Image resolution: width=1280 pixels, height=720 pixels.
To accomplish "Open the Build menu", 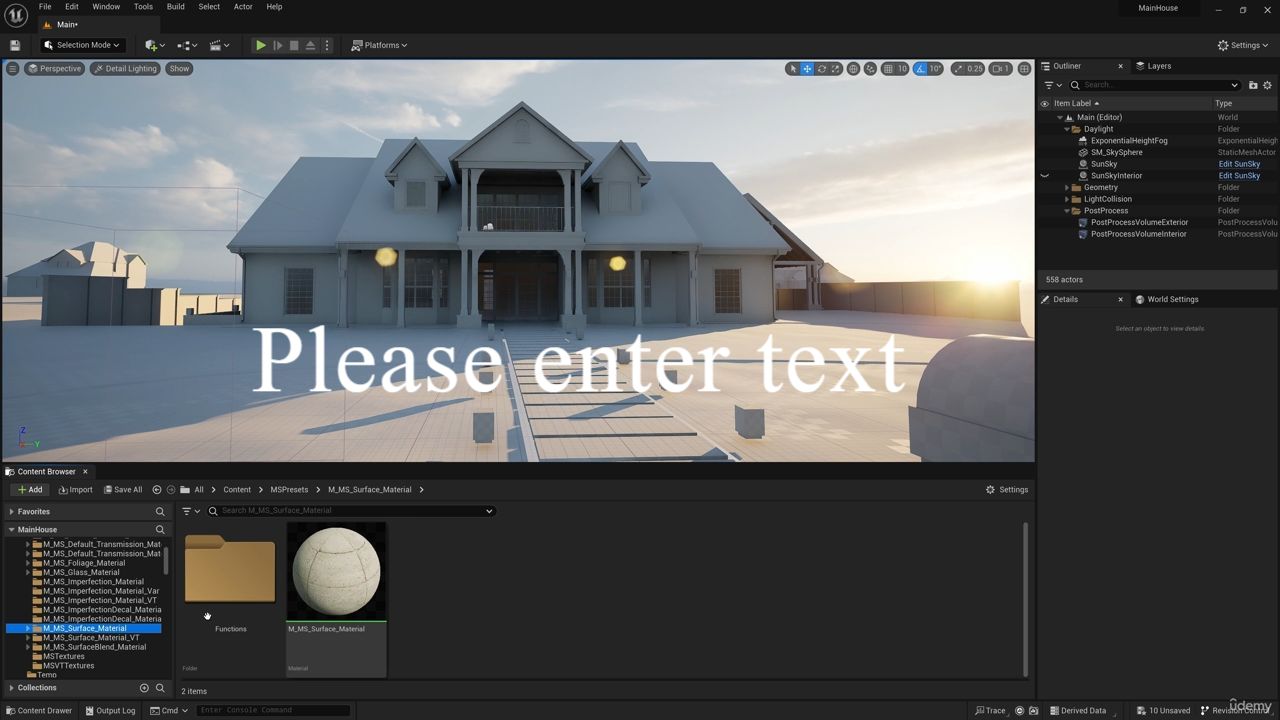I will pos(175,7).
